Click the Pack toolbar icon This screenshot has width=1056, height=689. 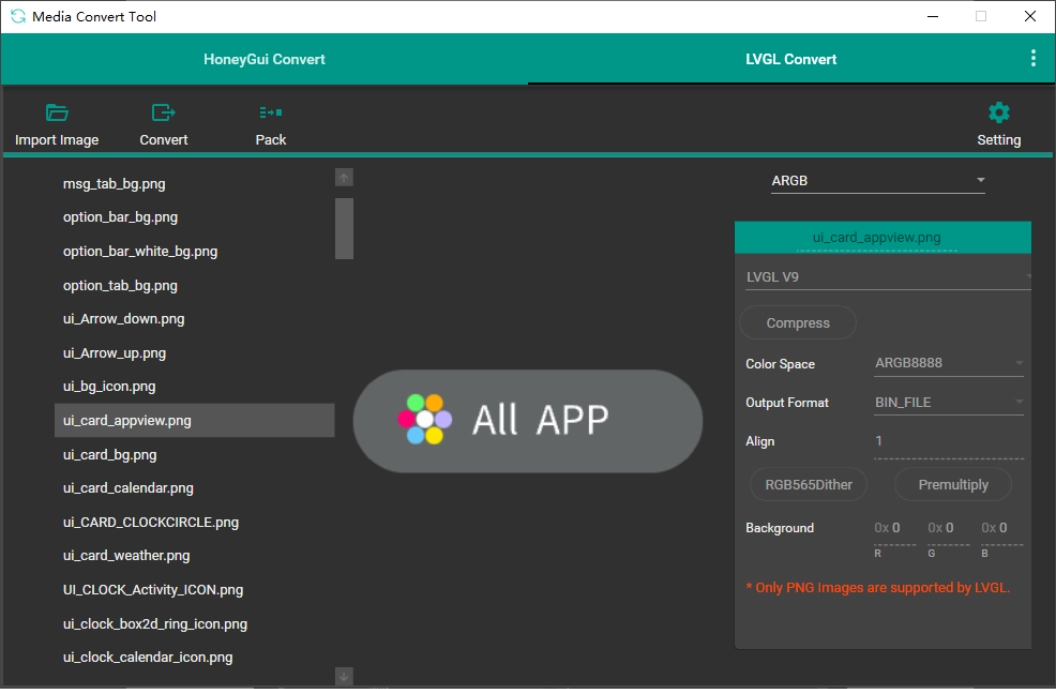(271, 112)
